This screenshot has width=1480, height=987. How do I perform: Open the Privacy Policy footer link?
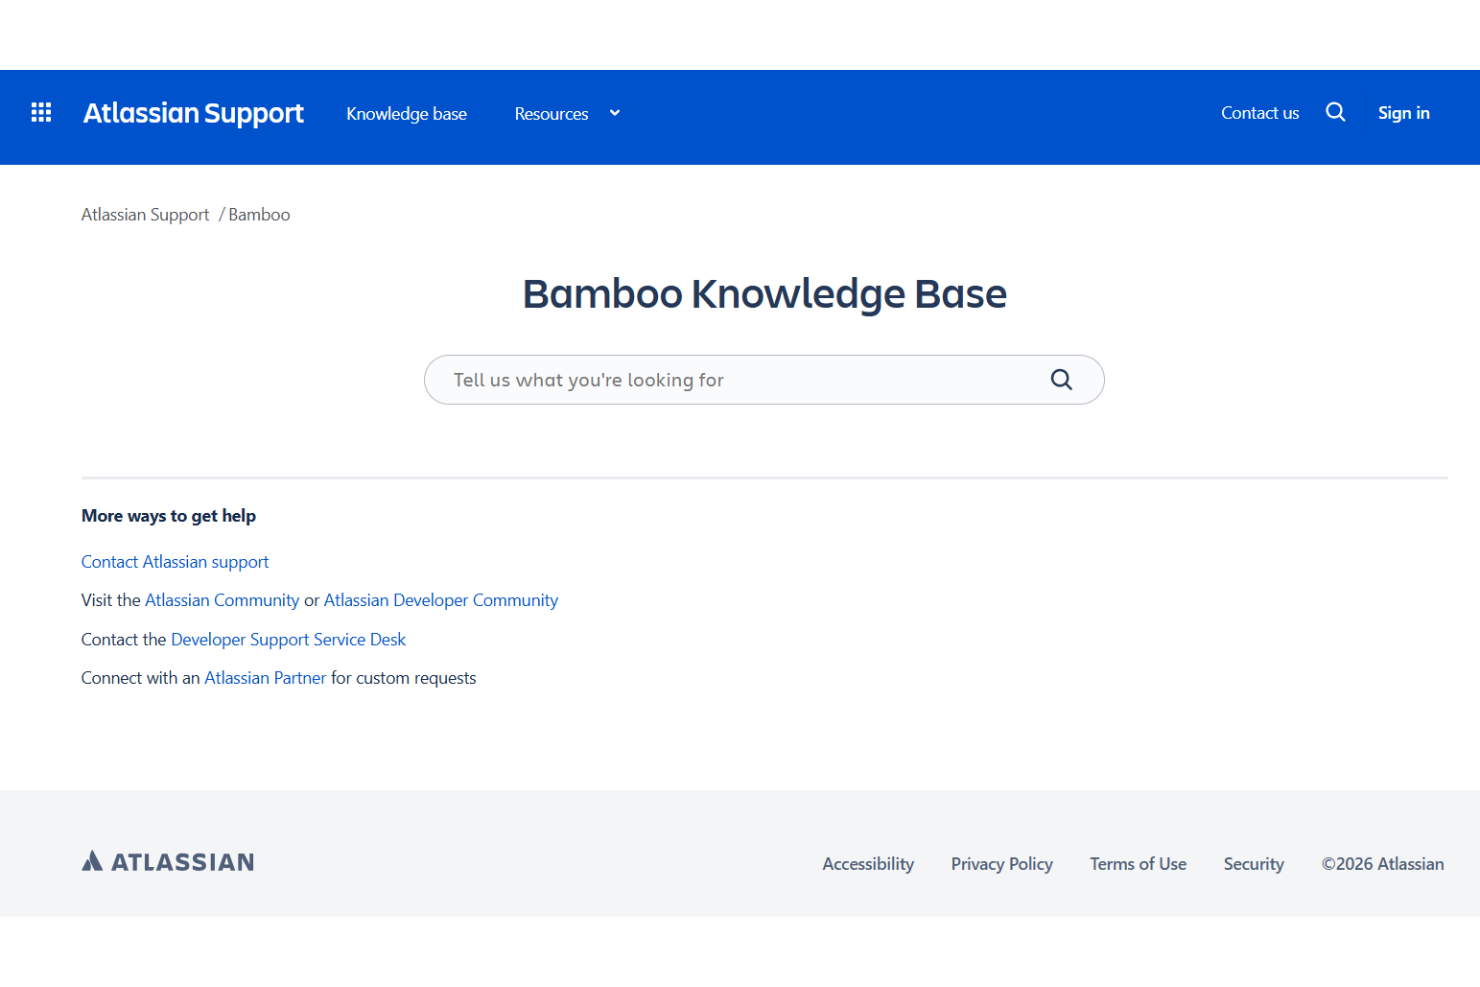click(x=1001, y=864)
